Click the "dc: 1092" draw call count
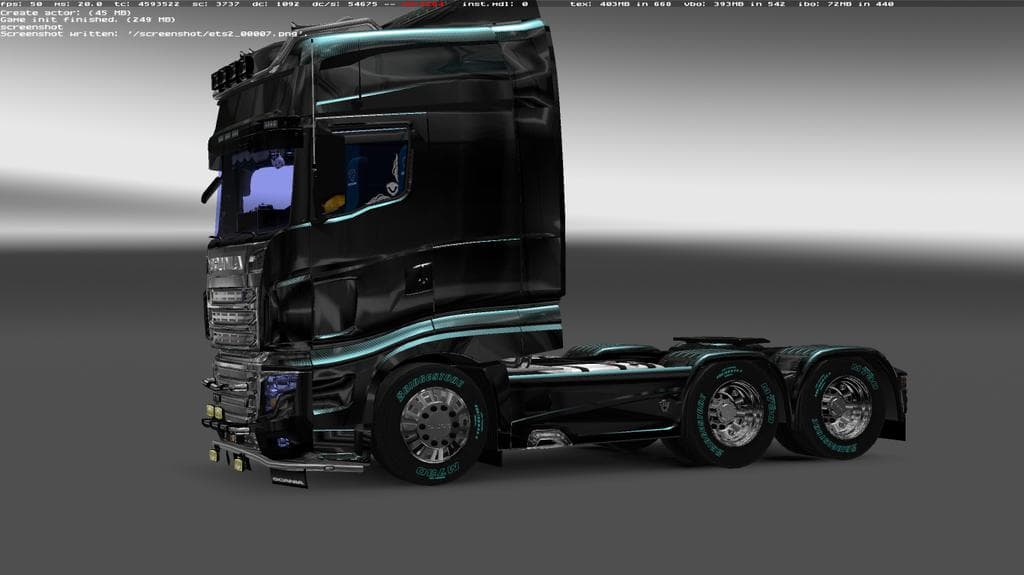 pos(276,4)
